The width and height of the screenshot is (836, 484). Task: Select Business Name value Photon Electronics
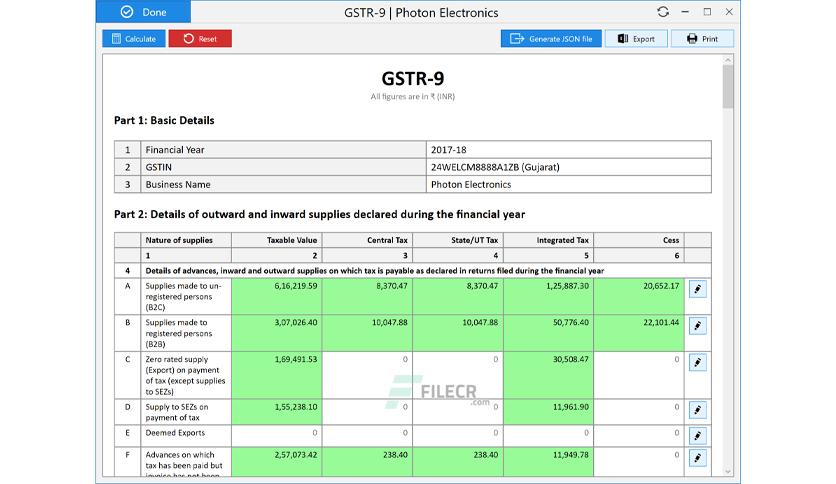568,184
